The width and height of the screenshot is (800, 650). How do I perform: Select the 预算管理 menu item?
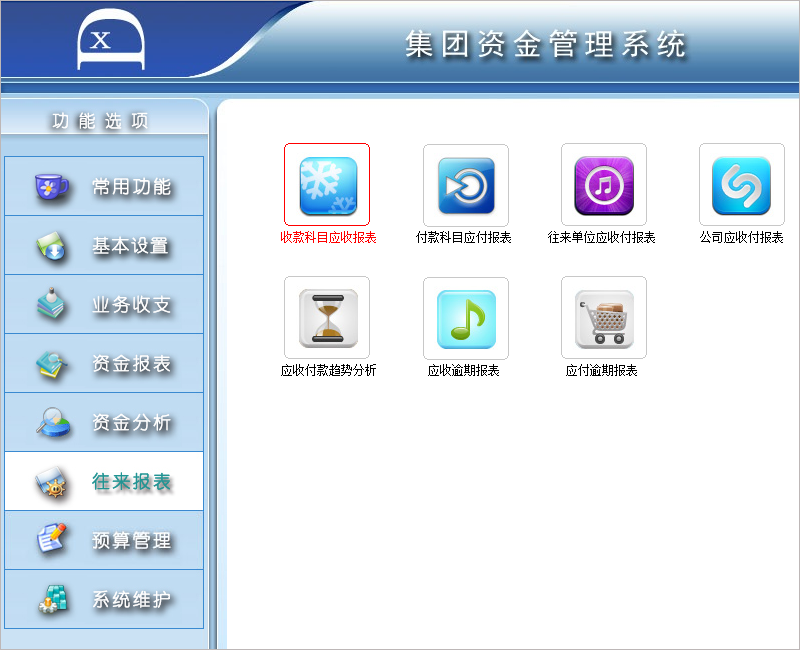click(104, 540)
